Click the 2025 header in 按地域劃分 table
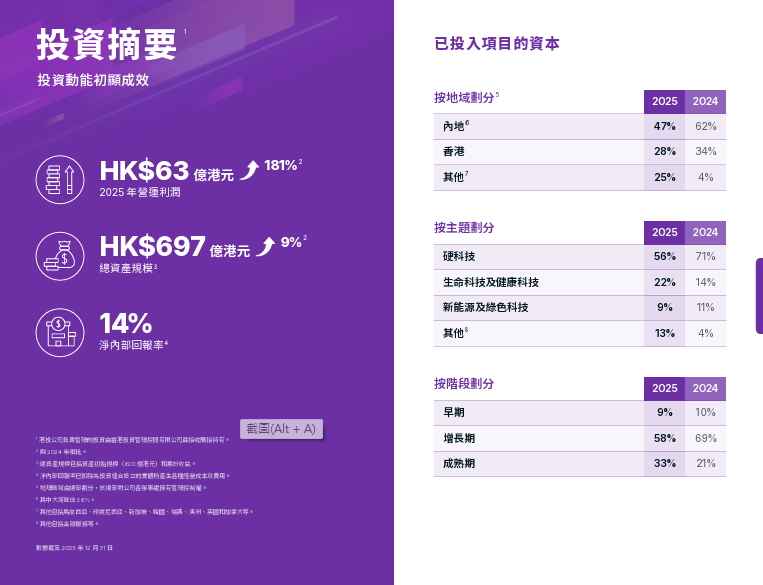The width and height of the screenshot is (763, 585). click(x=664, y=101)
